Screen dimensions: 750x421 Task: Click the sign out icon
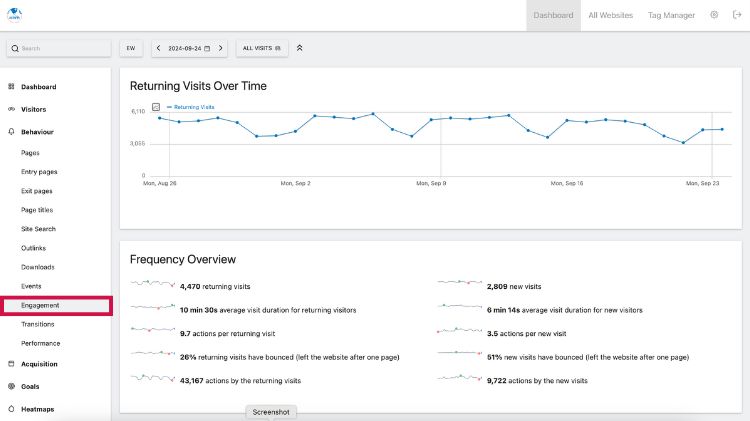pos(737,15)
